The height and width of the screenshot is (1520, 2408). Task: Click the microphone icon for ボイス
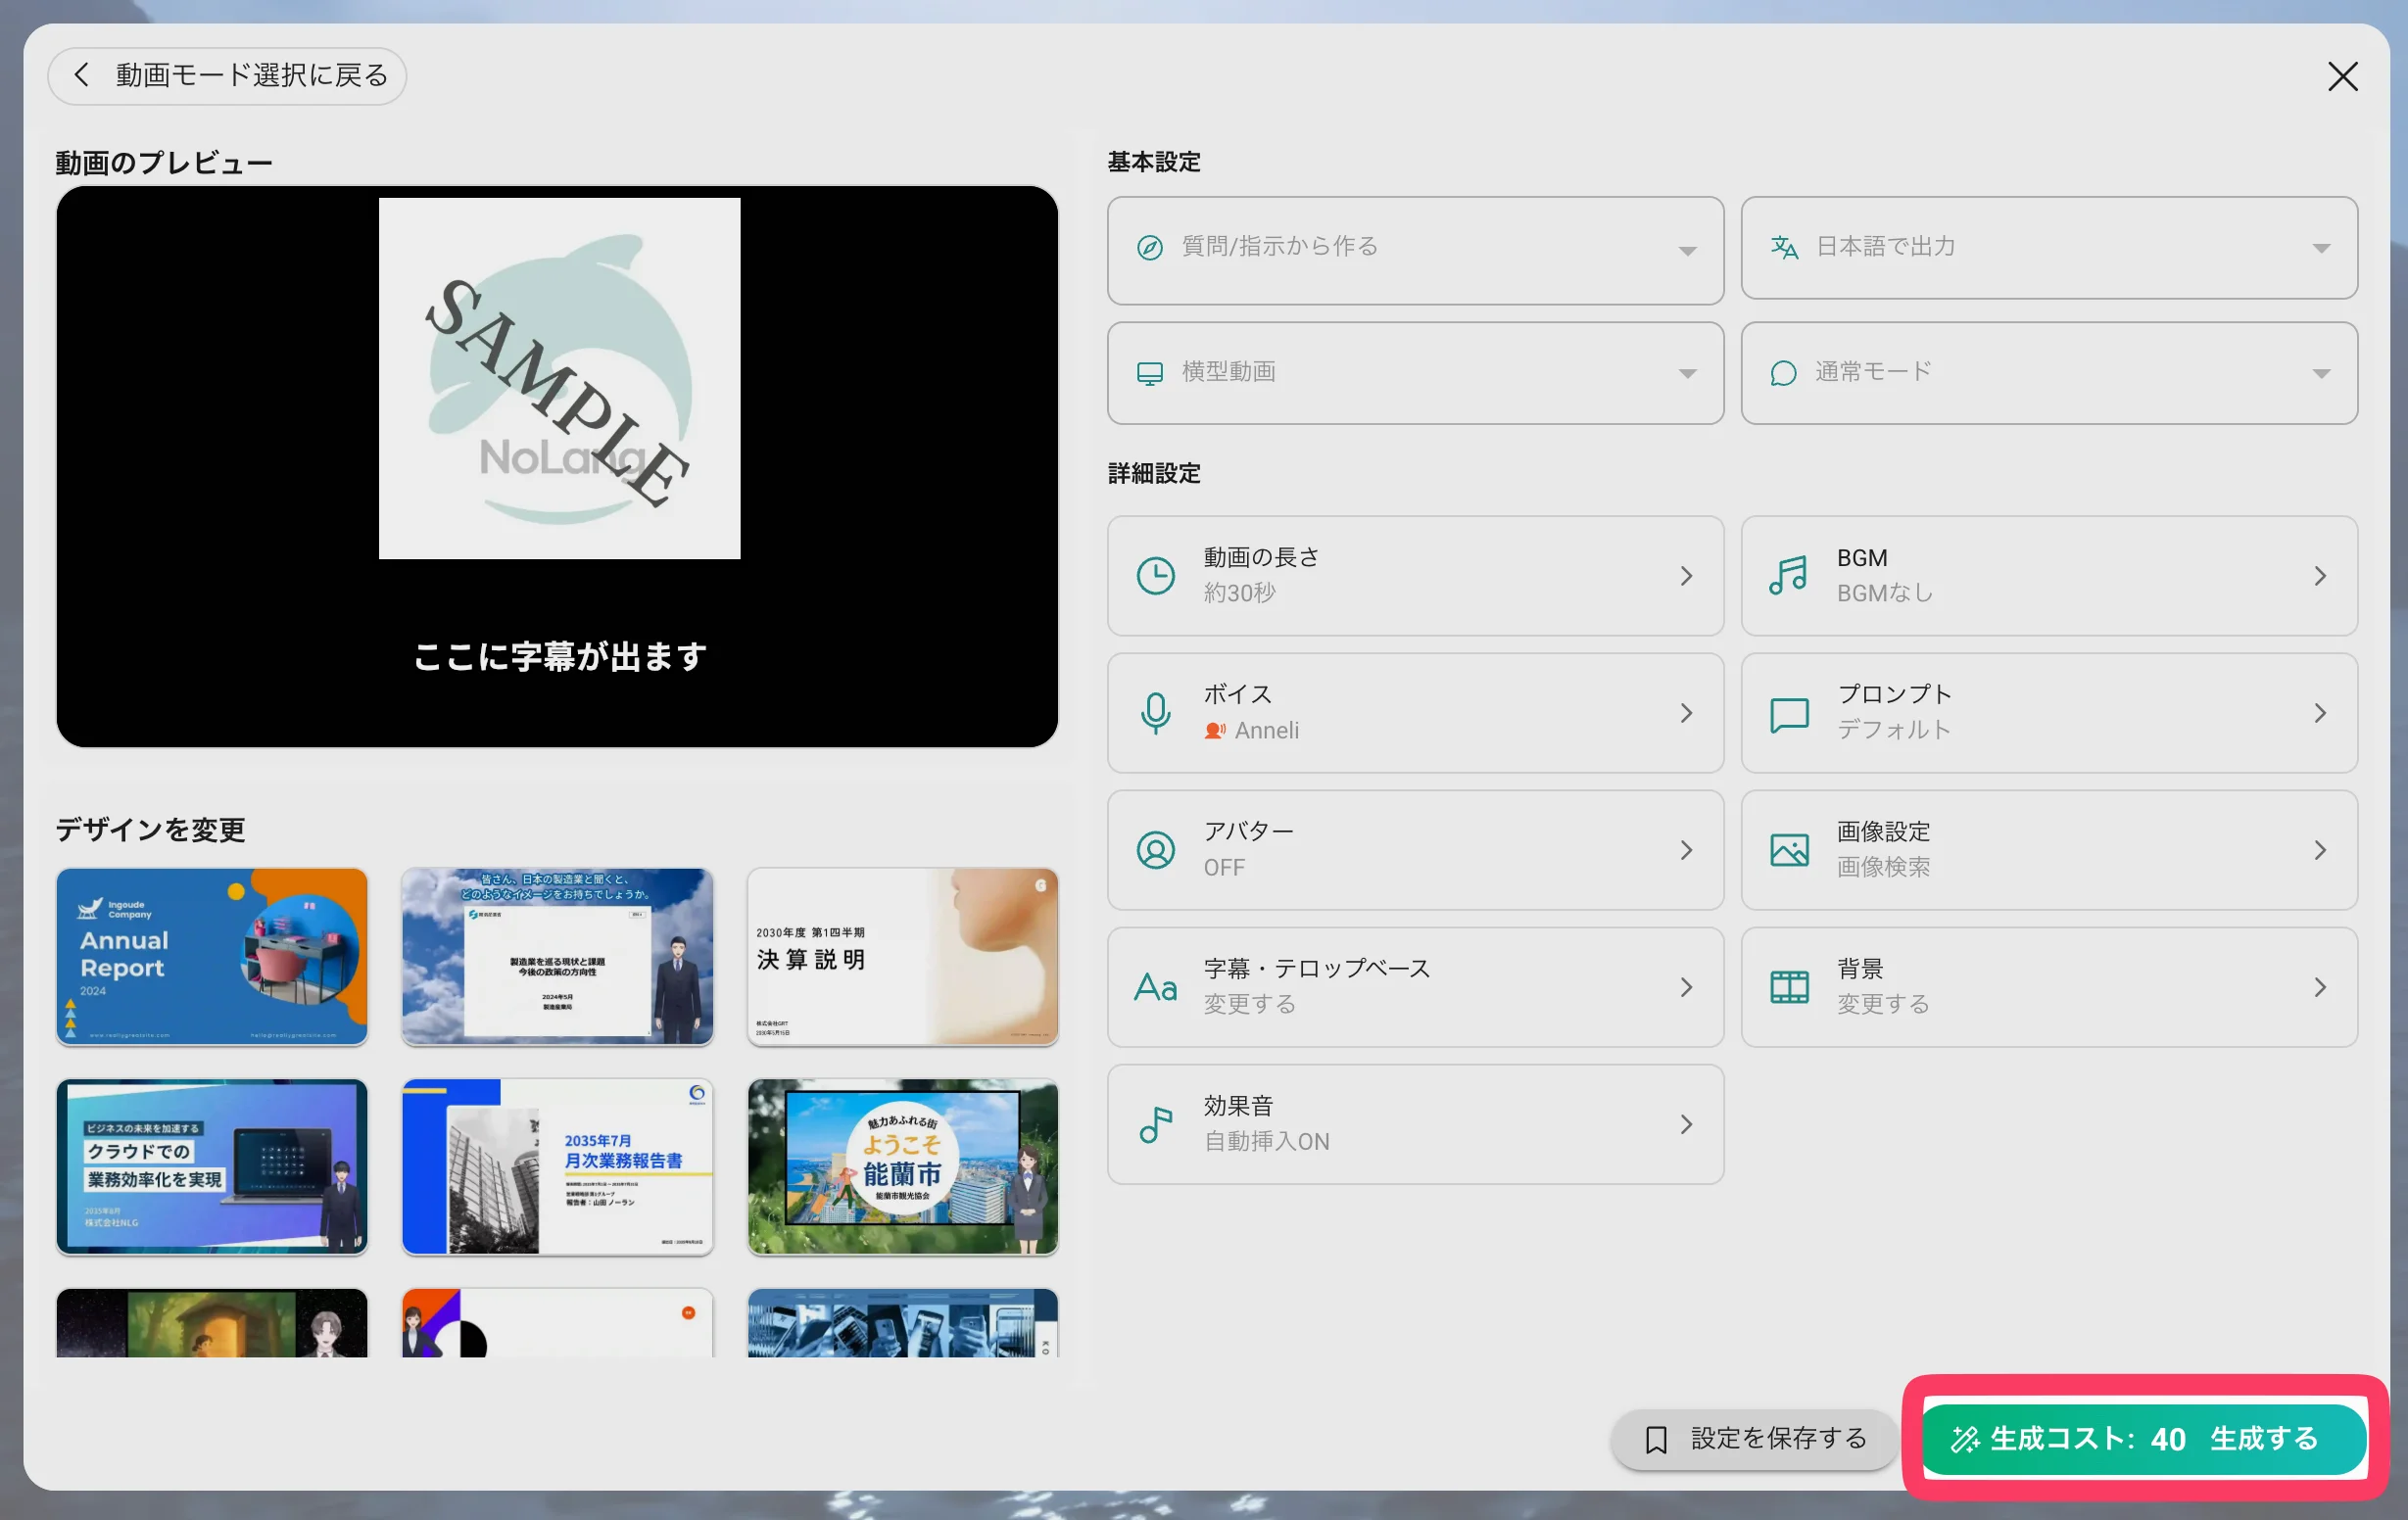tap(1156, 713)
